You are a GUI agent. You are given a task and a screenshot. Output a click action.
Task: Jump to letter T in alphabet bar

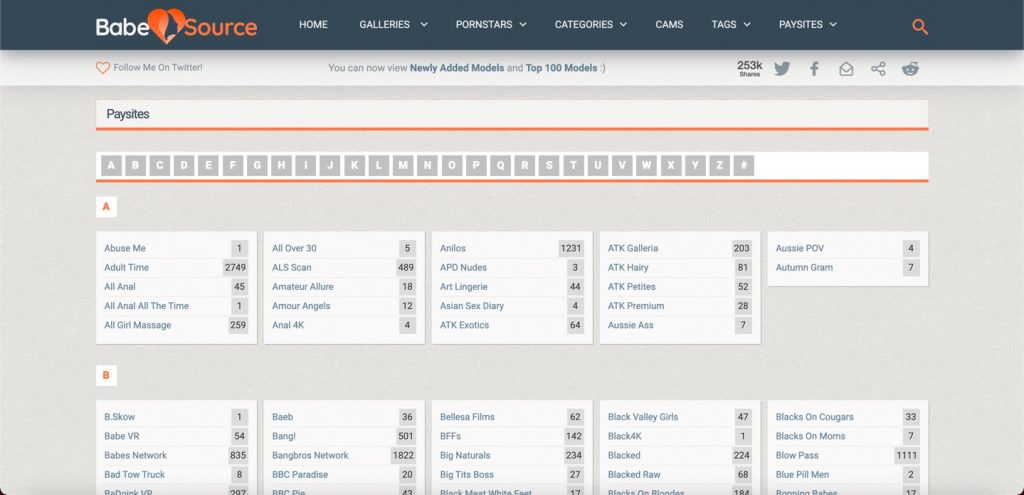point(573,165)
